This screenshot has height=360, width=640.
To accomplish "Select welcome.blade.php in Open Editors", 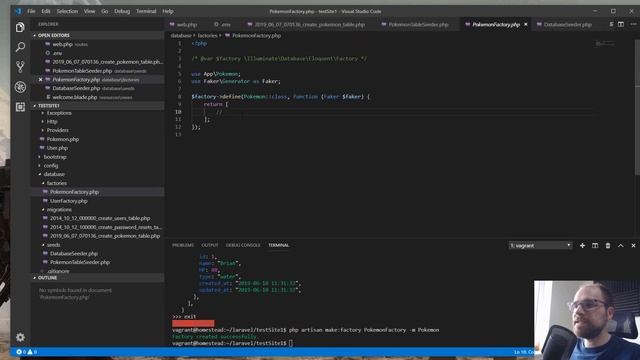I will click(x=75, y=97).
